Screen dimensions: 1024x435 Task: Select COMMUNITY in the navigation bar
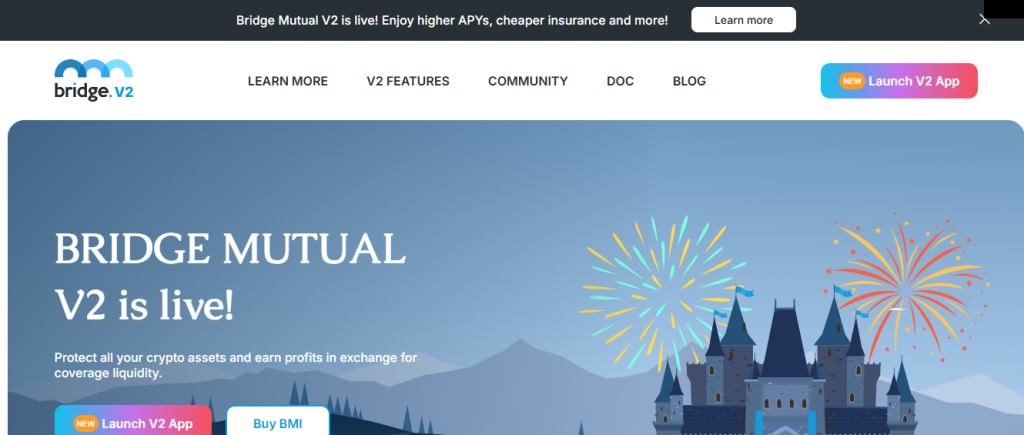(527, 81)
